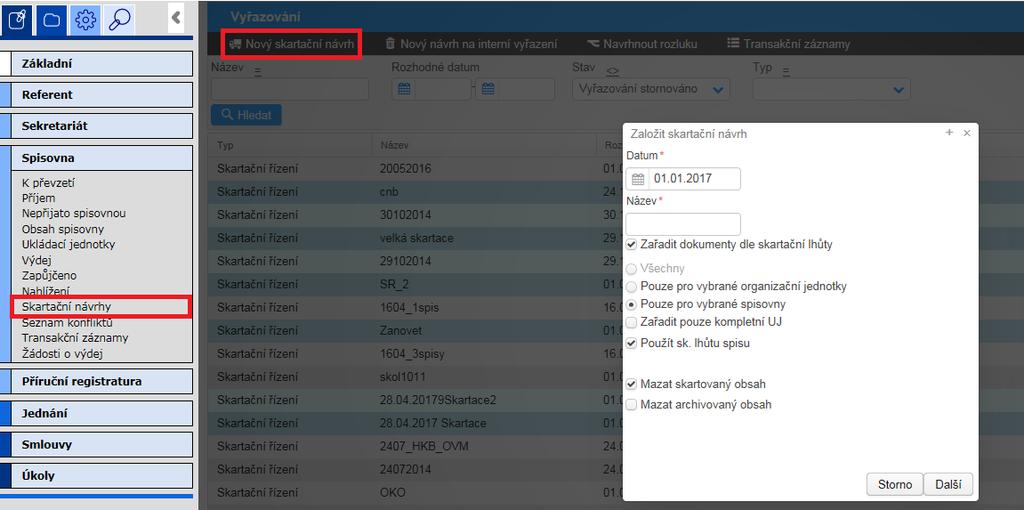
Task: Open the settings gear icon
Action: pyautogui.click(x=86, y=20)
